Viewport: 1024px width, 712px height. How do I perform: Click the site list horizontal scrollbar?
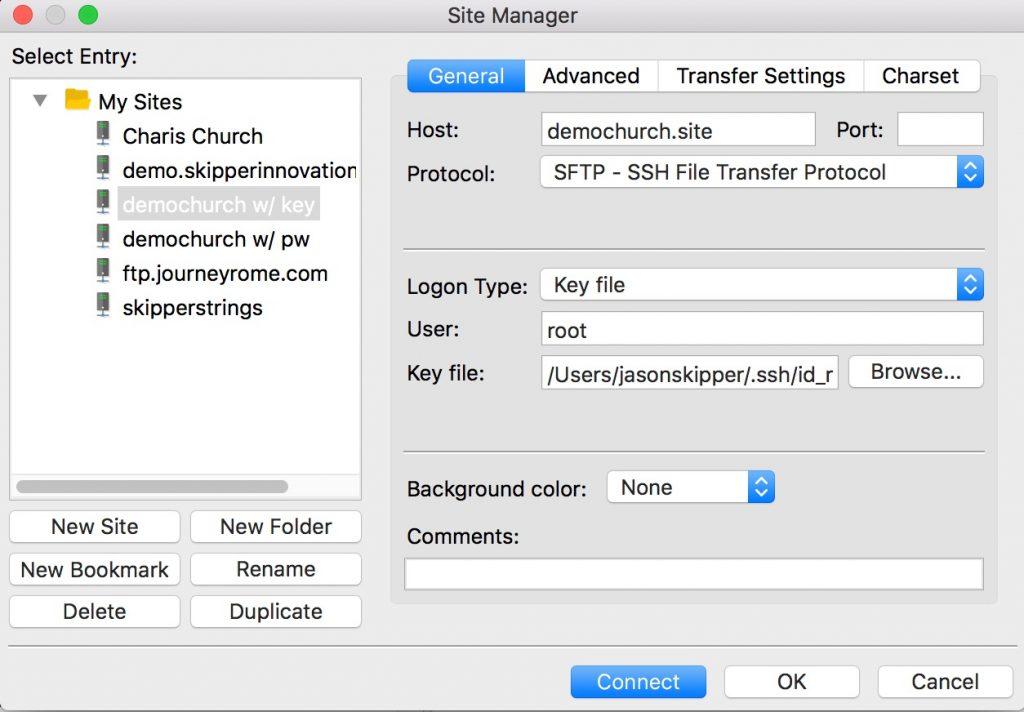152,487
